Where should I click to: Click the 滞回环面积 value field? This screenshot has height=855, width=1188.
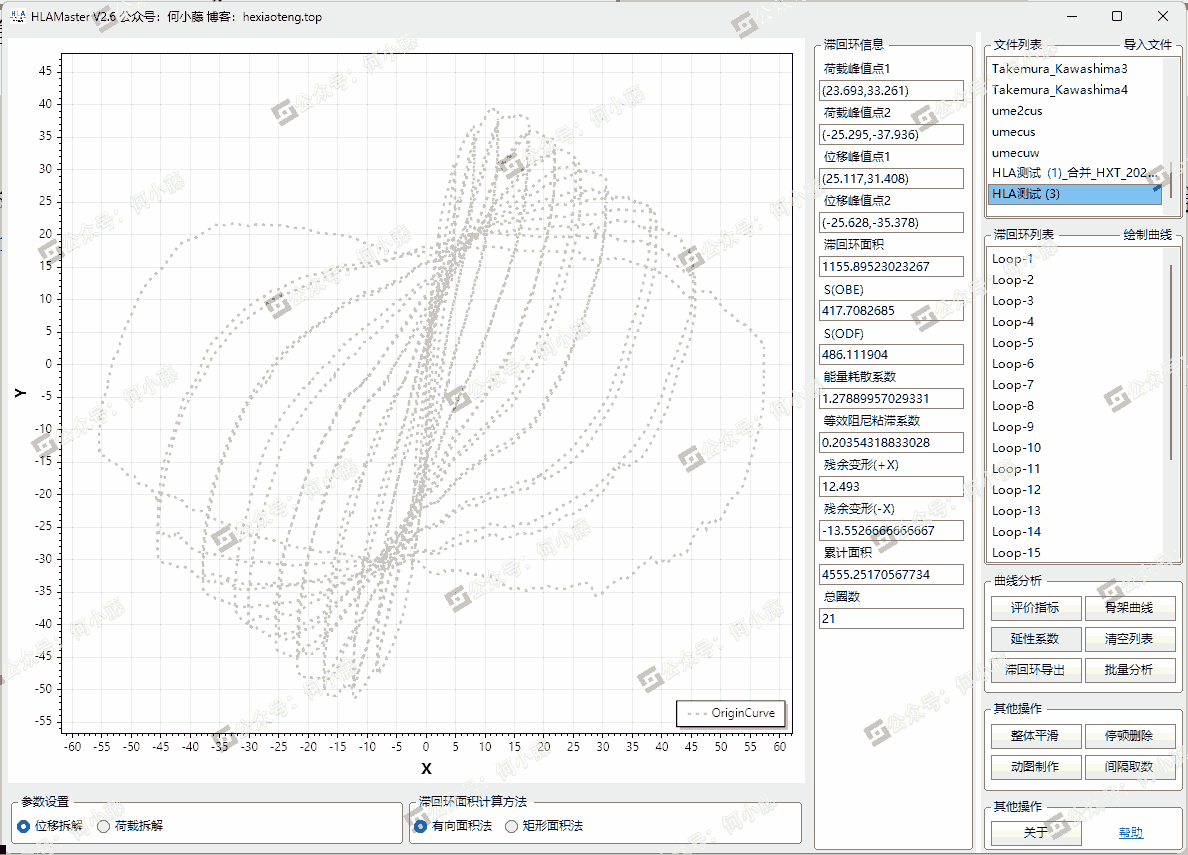click(891, 267)
